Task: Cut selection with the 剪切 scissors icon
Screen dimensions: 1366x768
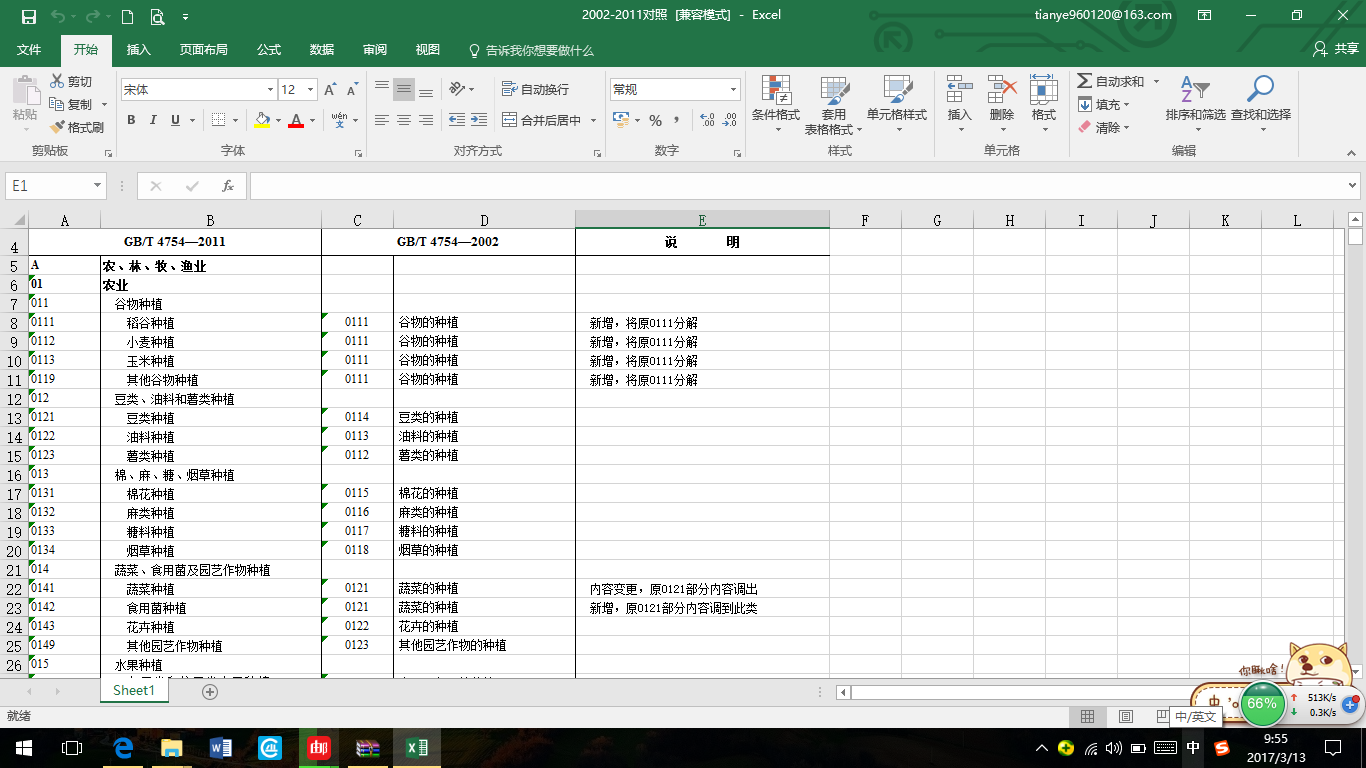Action: pos(70,81)
